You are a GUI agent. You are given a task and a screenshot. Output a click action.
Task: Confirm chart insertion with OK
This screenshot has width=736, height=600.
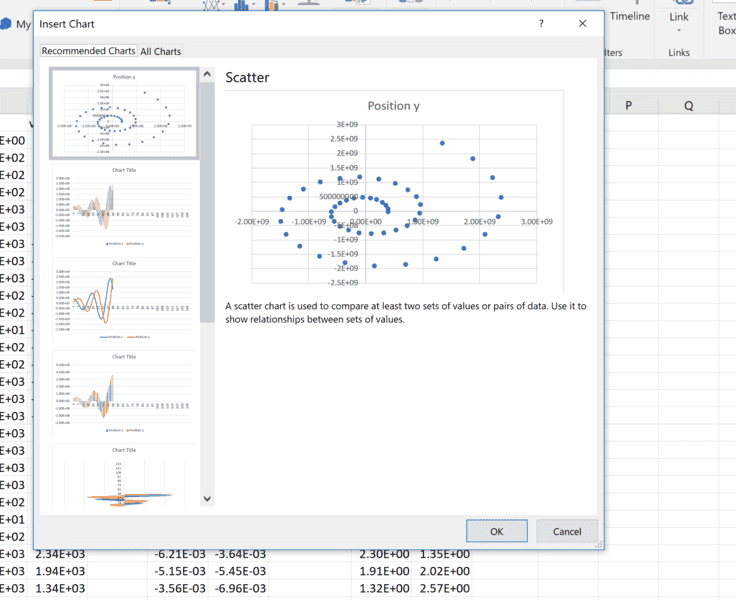pos(496,531)
